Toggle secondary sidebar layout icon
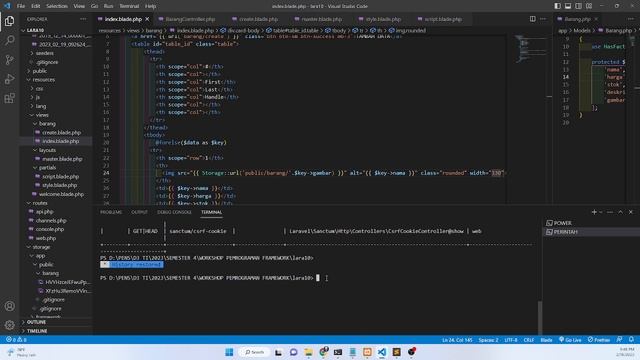 pos(578,6)
